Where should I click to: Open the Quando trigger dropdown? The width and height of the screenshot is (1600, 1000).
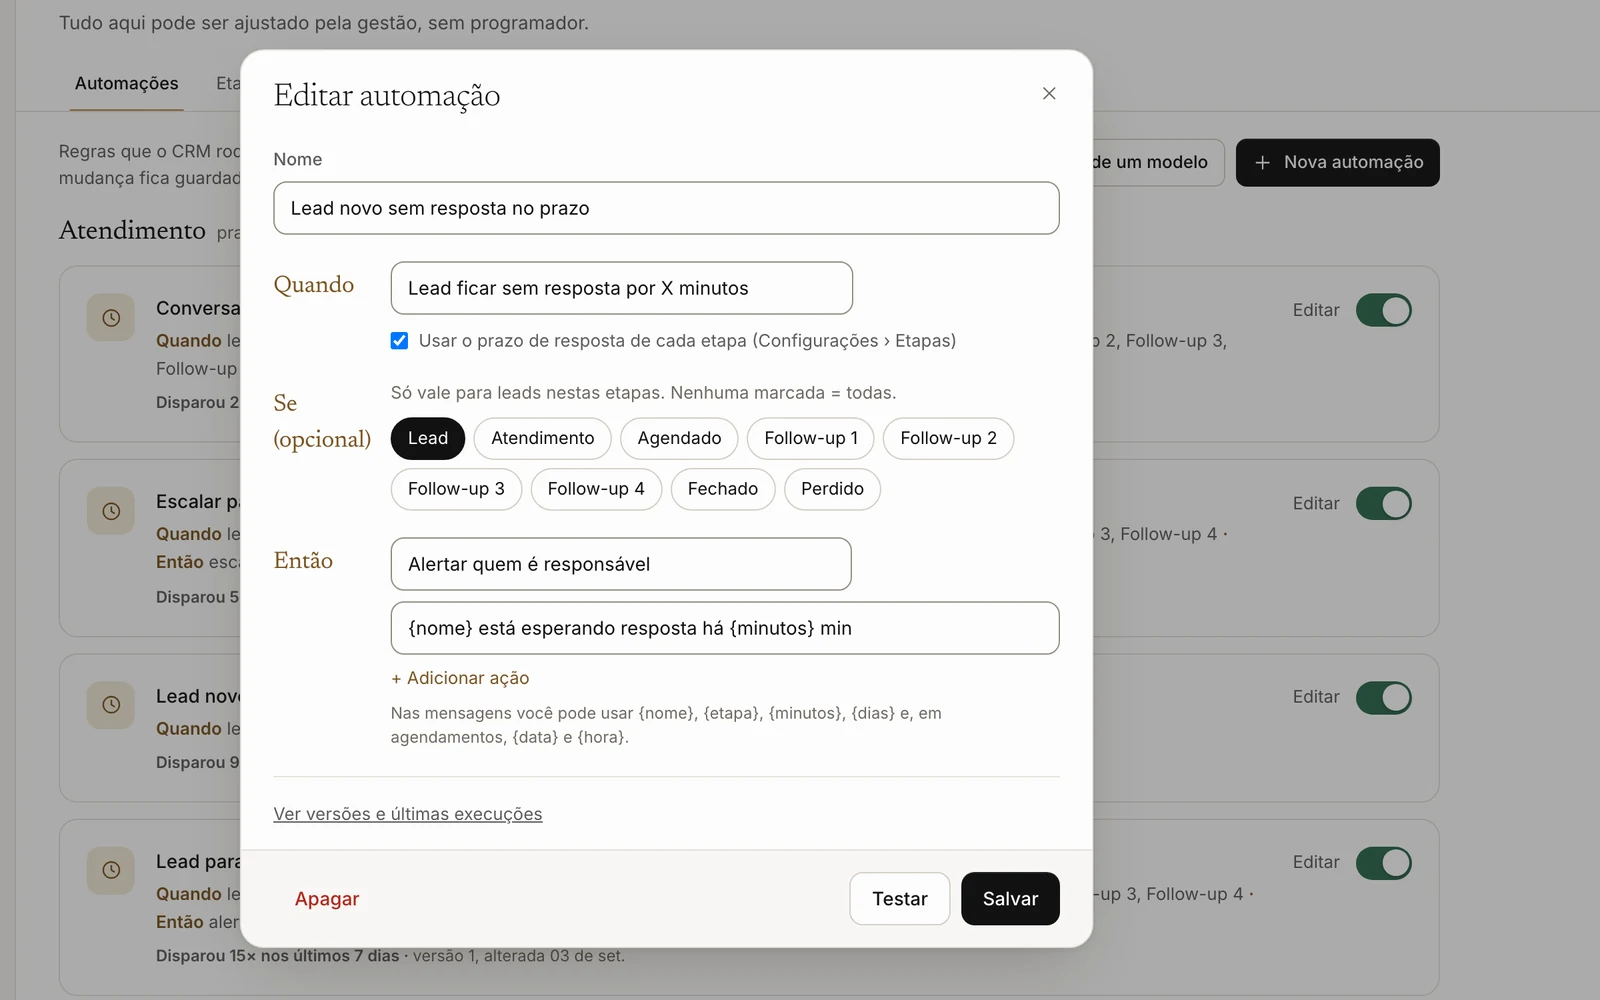[x=622, y=288]
